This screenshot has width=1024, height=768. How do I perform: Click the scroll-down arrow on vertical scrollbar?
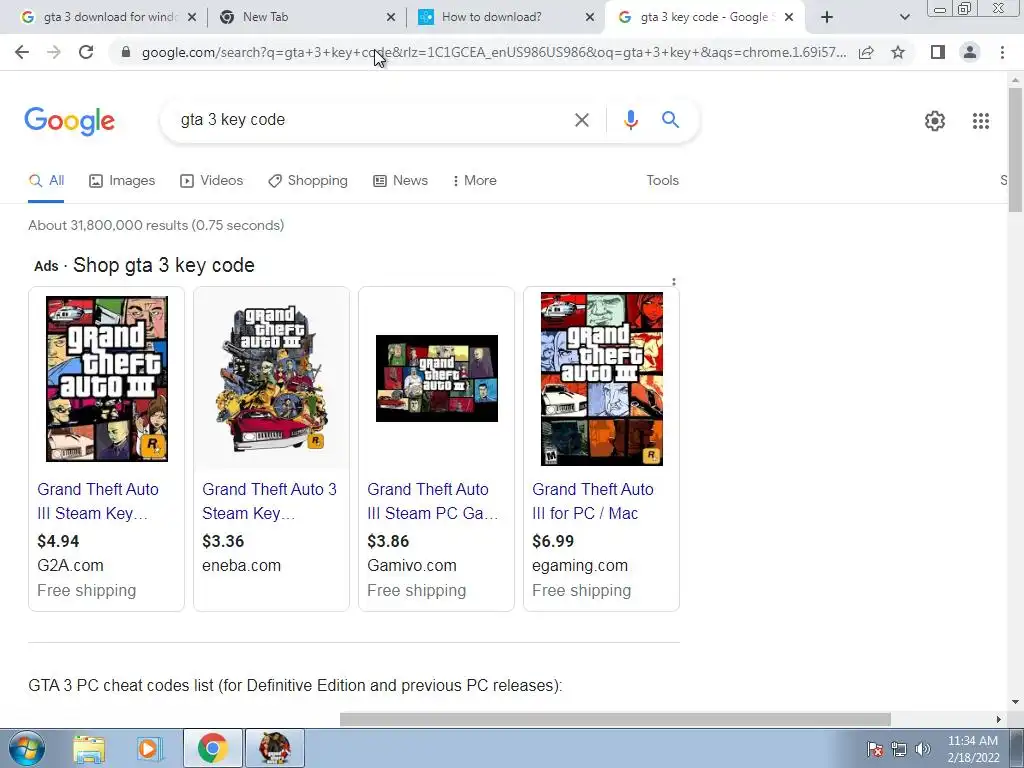1015,703
